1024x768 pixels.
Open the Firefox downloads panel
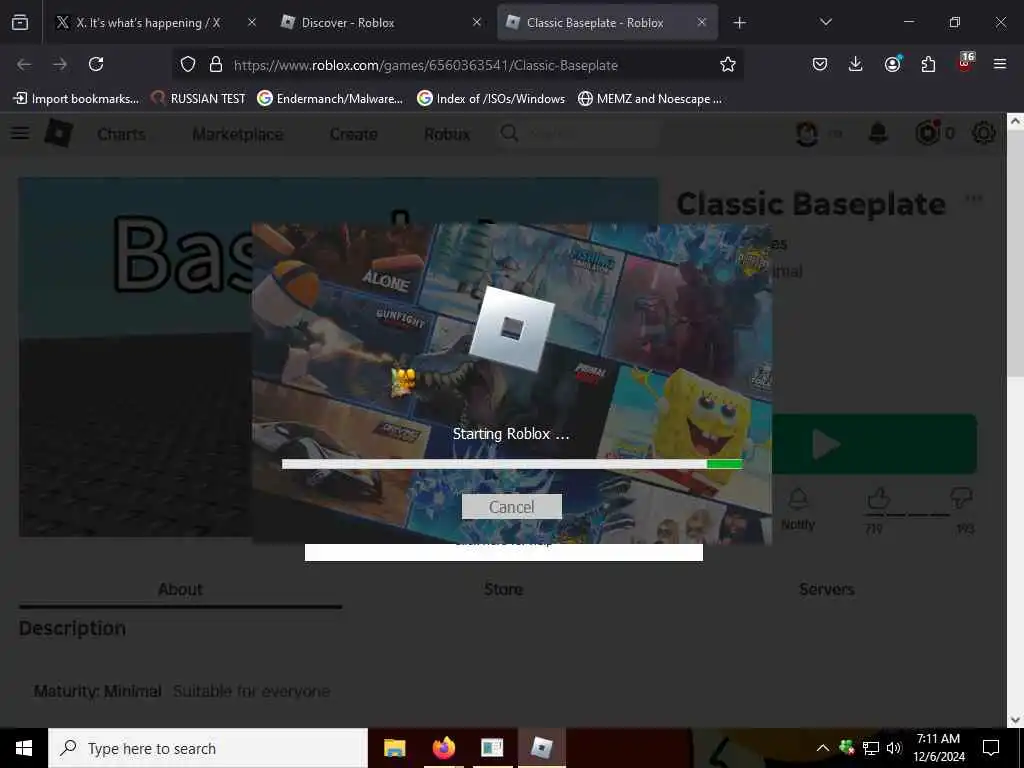856,64
